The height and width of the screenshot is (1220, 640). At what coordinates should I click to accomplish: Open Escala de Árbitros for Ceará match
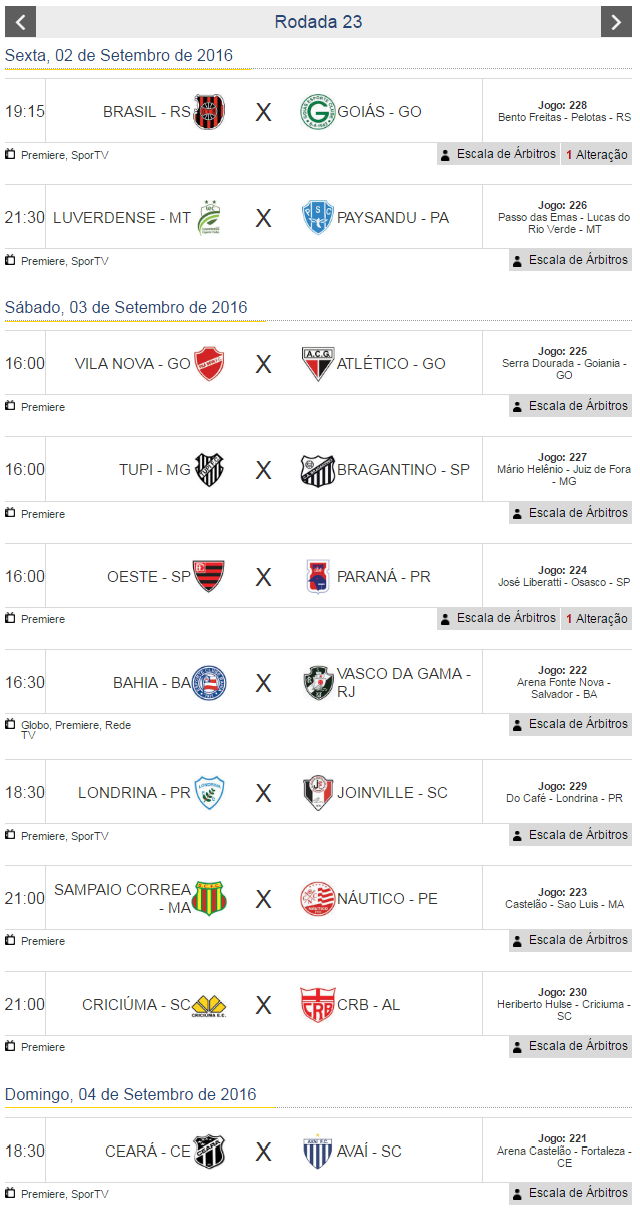(570, 1193)
